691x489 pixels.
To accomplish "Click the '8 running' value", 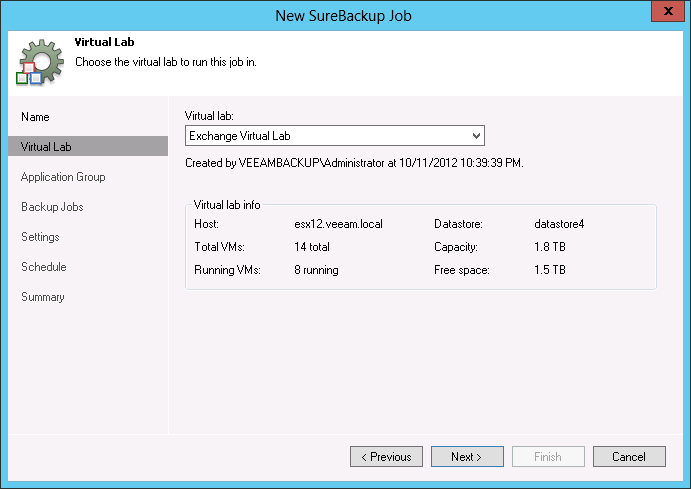I will [x=316, y=270].
